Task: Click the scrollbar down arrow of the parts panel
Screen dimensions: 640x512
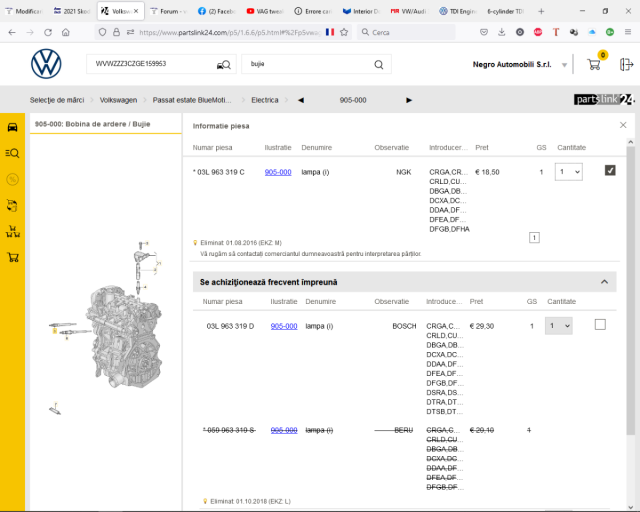Action: (x=630, y=508)
